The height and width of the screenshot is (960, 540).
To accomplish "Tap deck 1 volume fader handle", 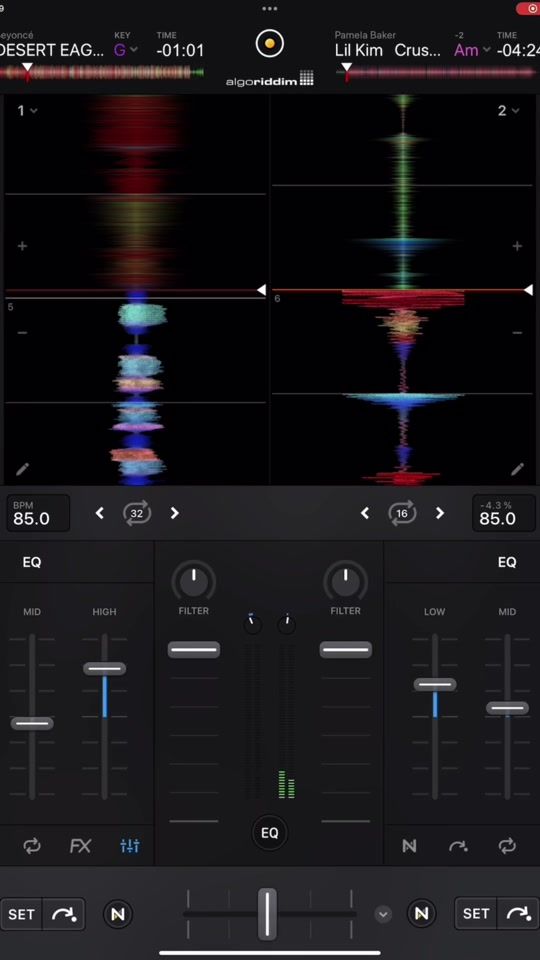I will [193, 650].
